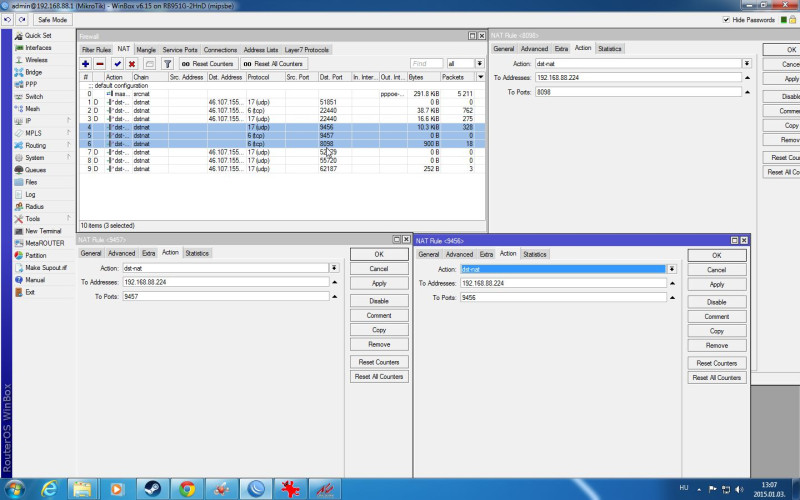This screenshot has height=500, width=800.
Task: Switch to Filter Rules tab
Action: 96,49
